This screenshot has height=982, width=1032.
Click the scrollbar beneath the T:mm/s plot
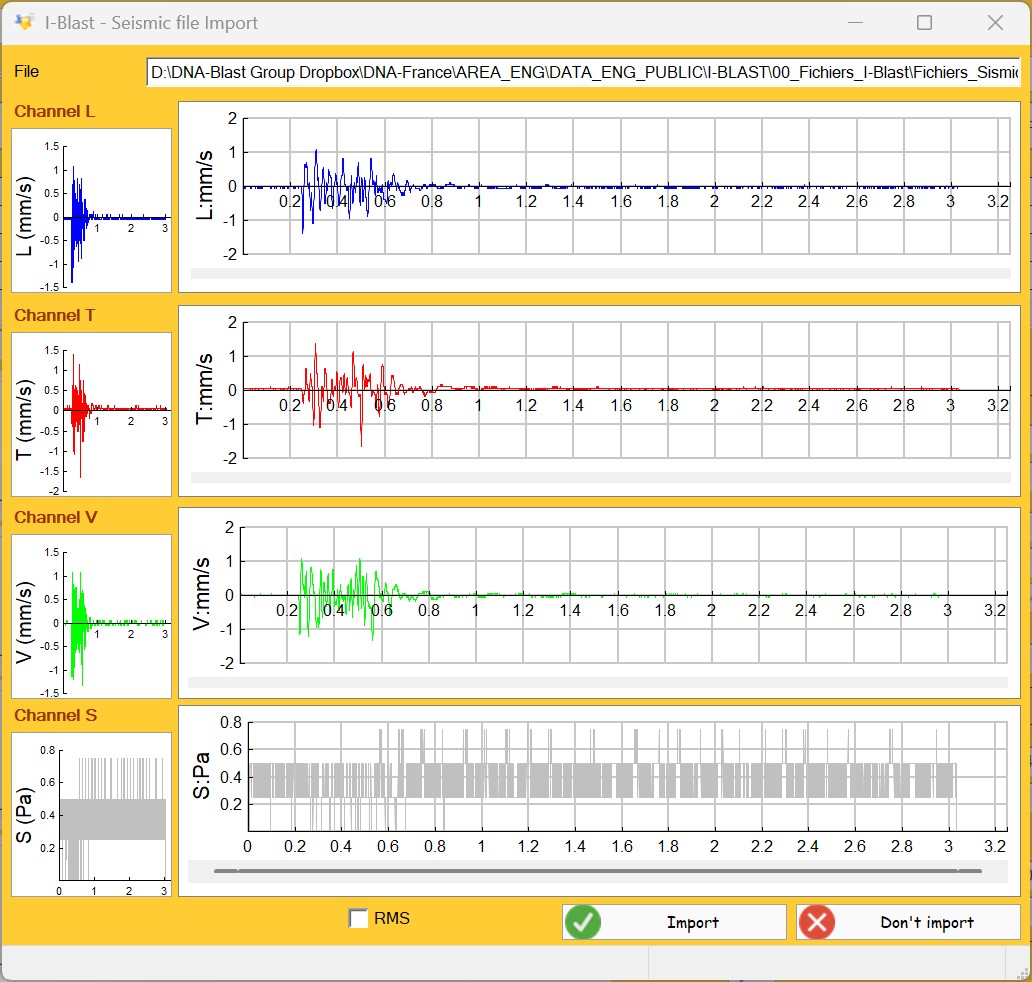point(600,477)
